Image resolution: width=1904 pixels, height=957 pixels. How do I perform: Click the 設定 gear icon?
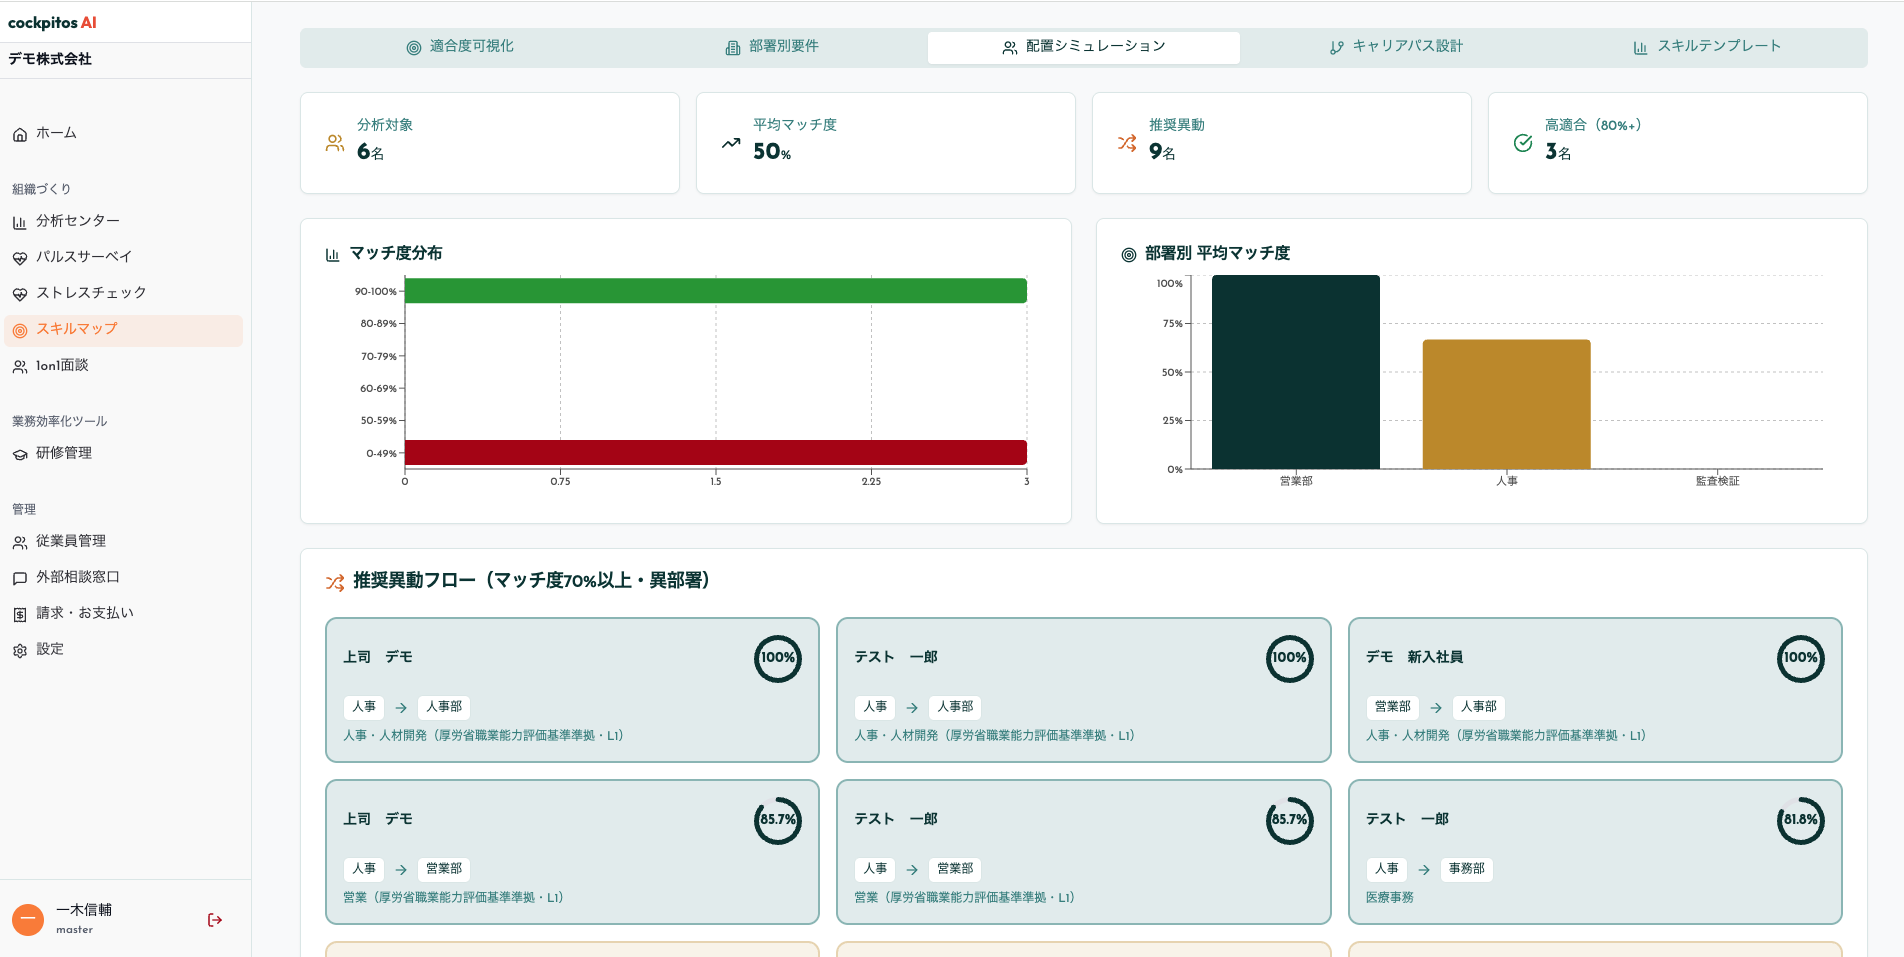(x=20, y=650)
